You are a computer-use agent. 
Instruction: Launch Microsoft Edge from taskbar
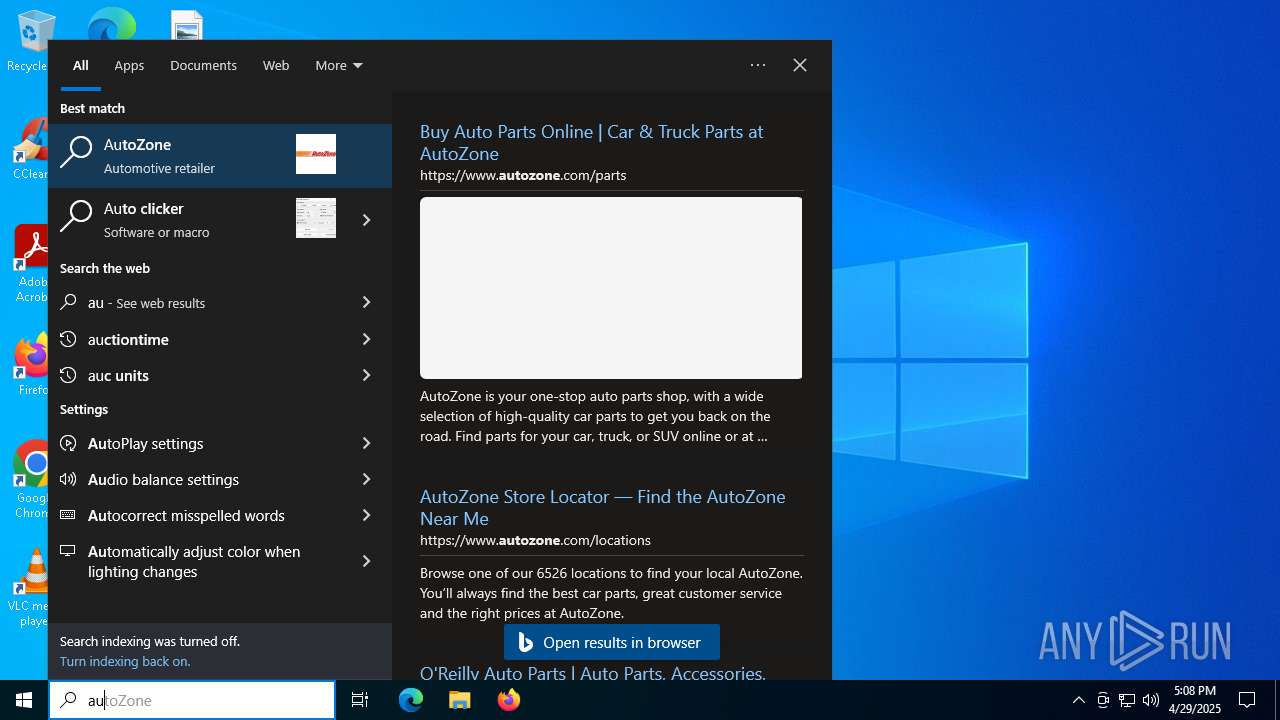point(411,700)
